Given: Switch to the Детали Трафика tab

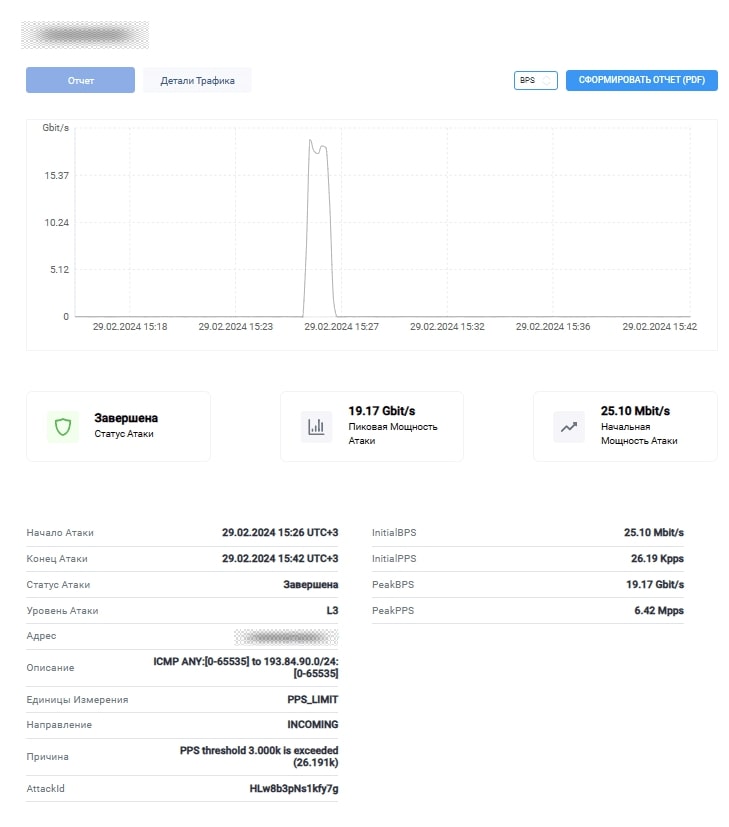Looking at the screenshot, I should [x=197, y=80].
